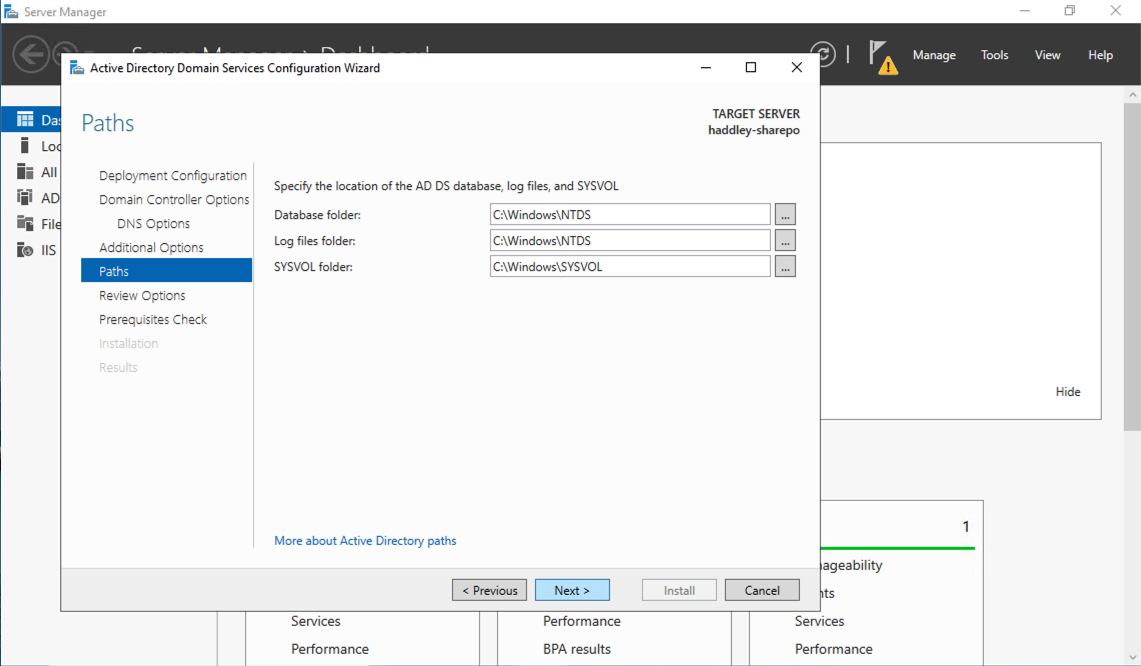Screen dimensions: 1141x666
Task: Cancel the configuration wizard
Action: tap(762, 590)
